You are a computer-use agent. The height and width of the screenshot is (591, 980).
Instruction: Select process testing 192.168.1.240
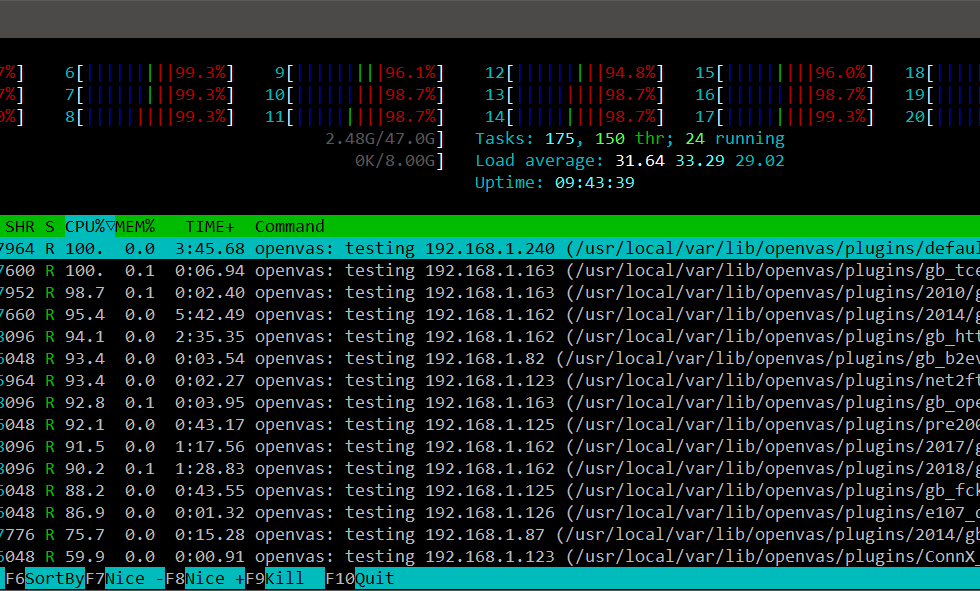coord(490,248)
